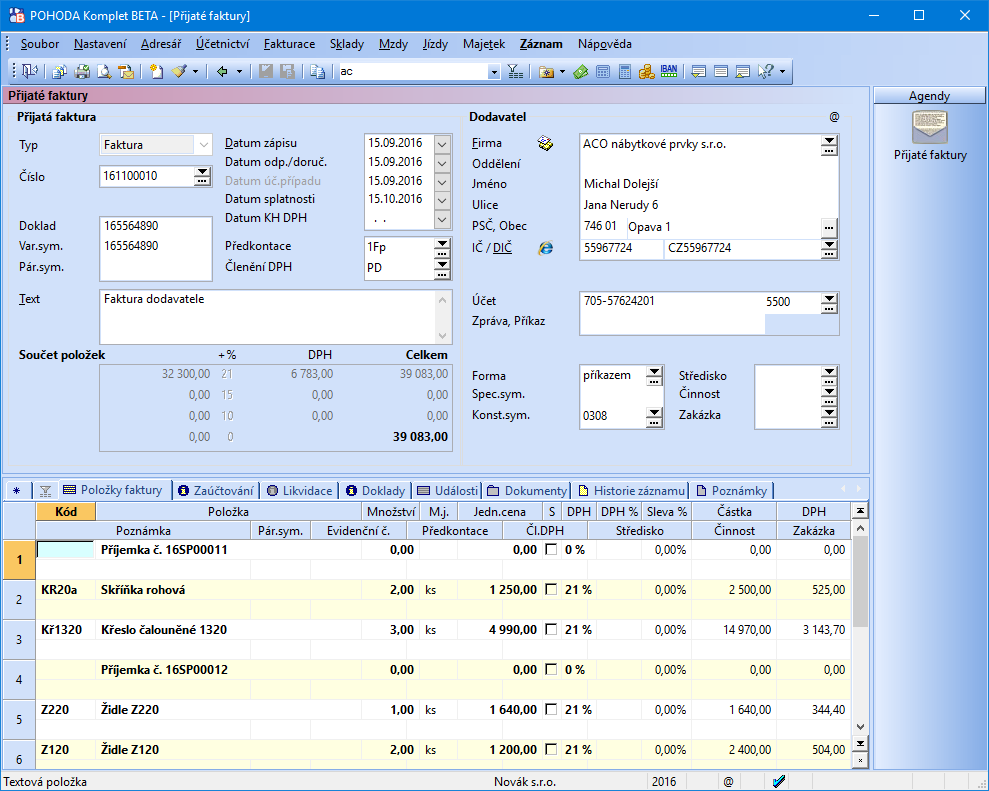Click the exit door toolbar icon
The image size is (989, 791).
pyautogui.click(x=30, y=71)
